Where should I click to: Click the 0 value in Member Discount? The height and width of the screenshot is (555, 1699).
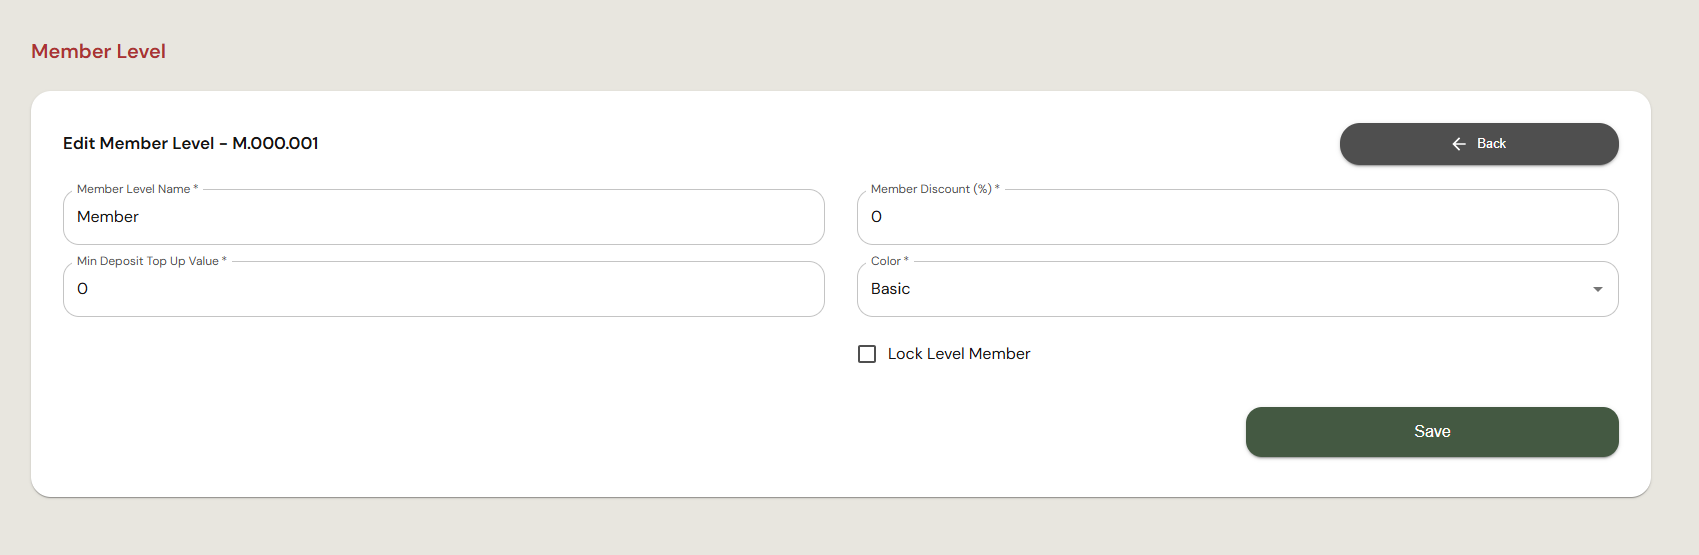coord(877,217)
